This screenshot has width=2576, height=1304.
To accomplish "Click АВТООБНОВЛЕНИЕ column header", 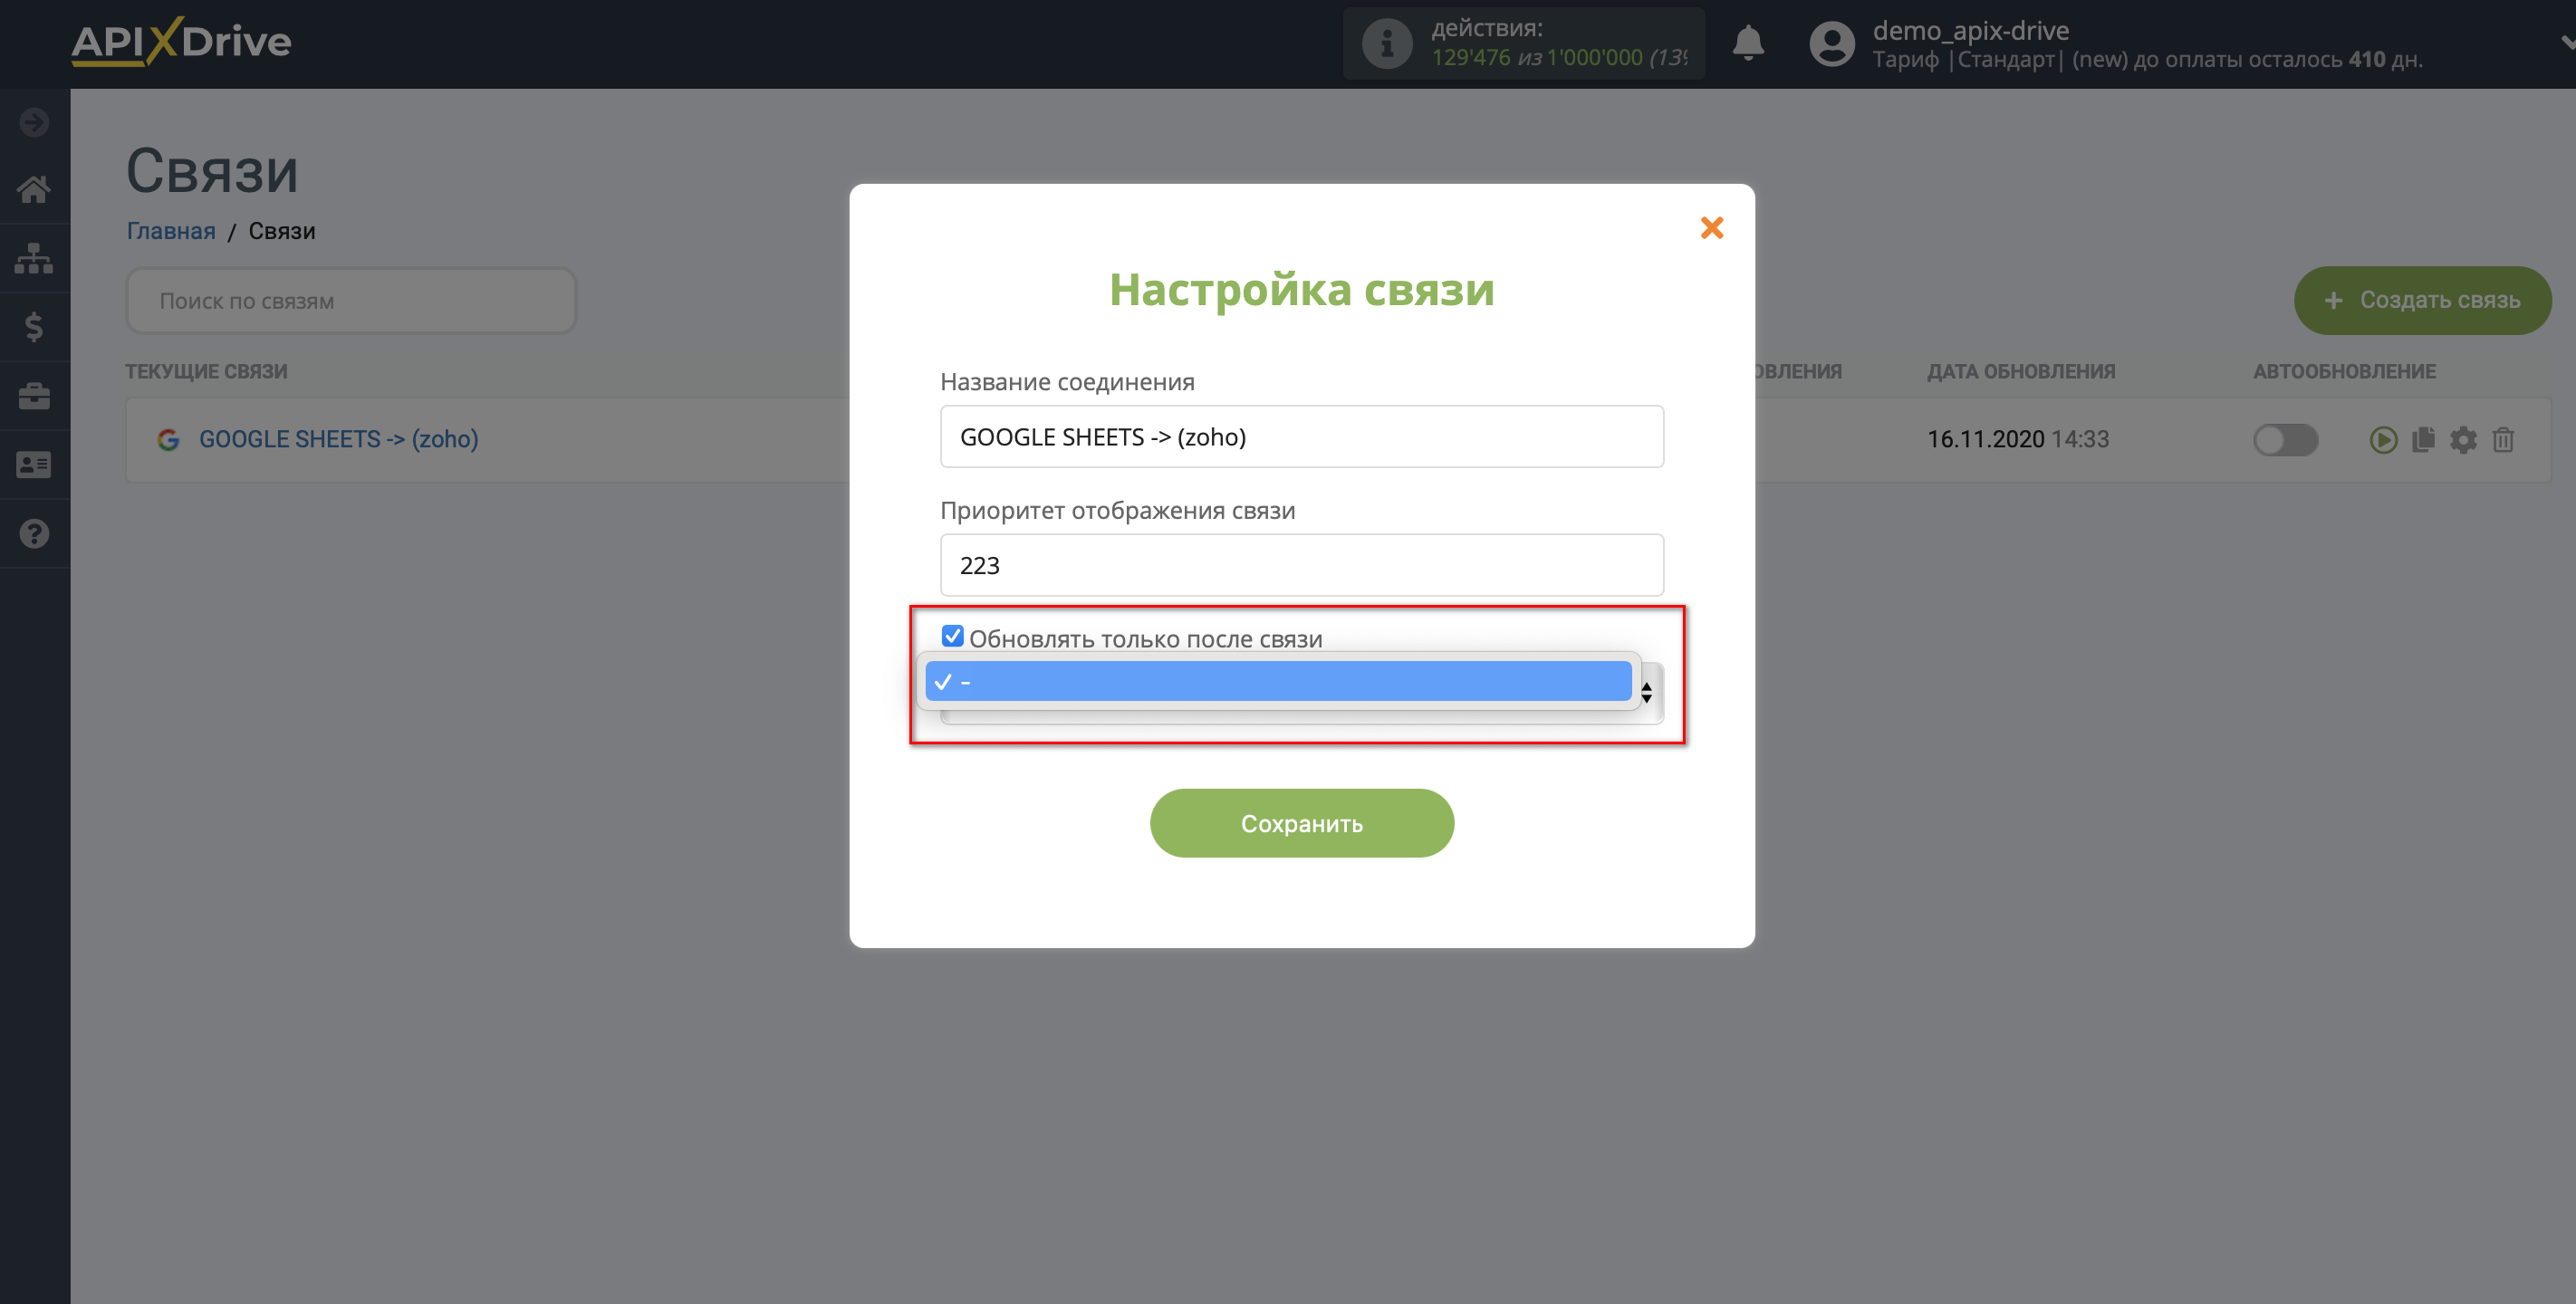I will click(2343, 371).
